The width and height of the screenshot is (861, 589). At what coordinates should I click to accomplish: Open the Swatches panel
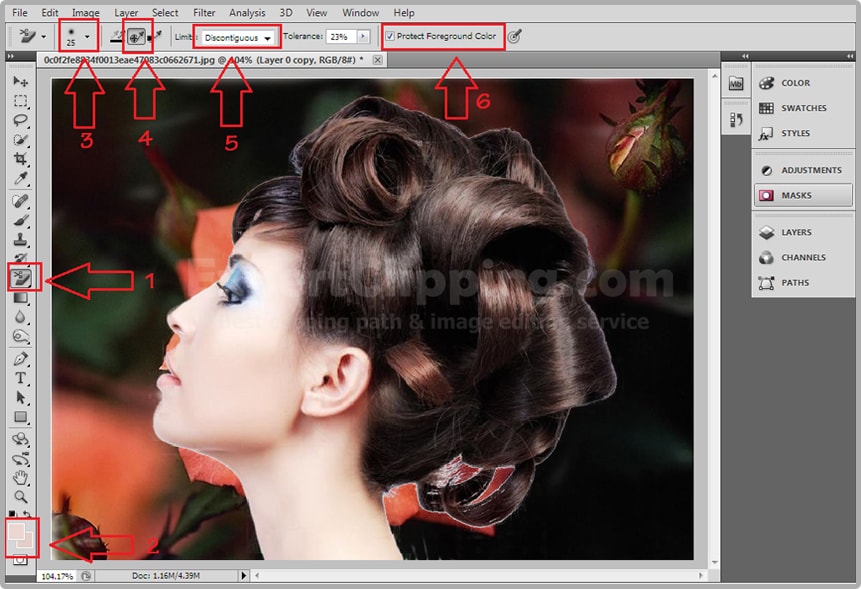coord(803,108)
